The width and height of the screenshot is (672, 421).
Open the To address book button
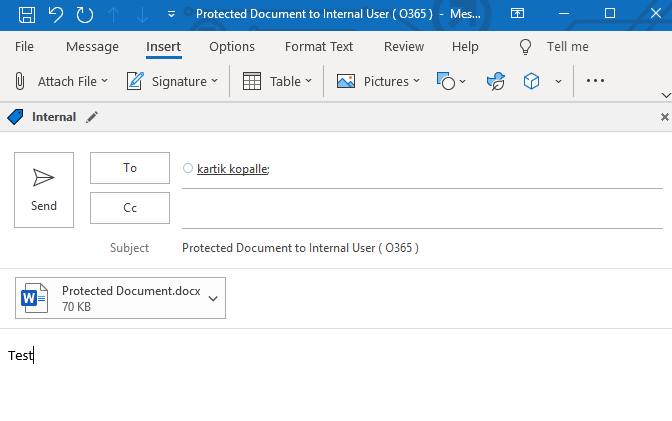pos(130,168)
